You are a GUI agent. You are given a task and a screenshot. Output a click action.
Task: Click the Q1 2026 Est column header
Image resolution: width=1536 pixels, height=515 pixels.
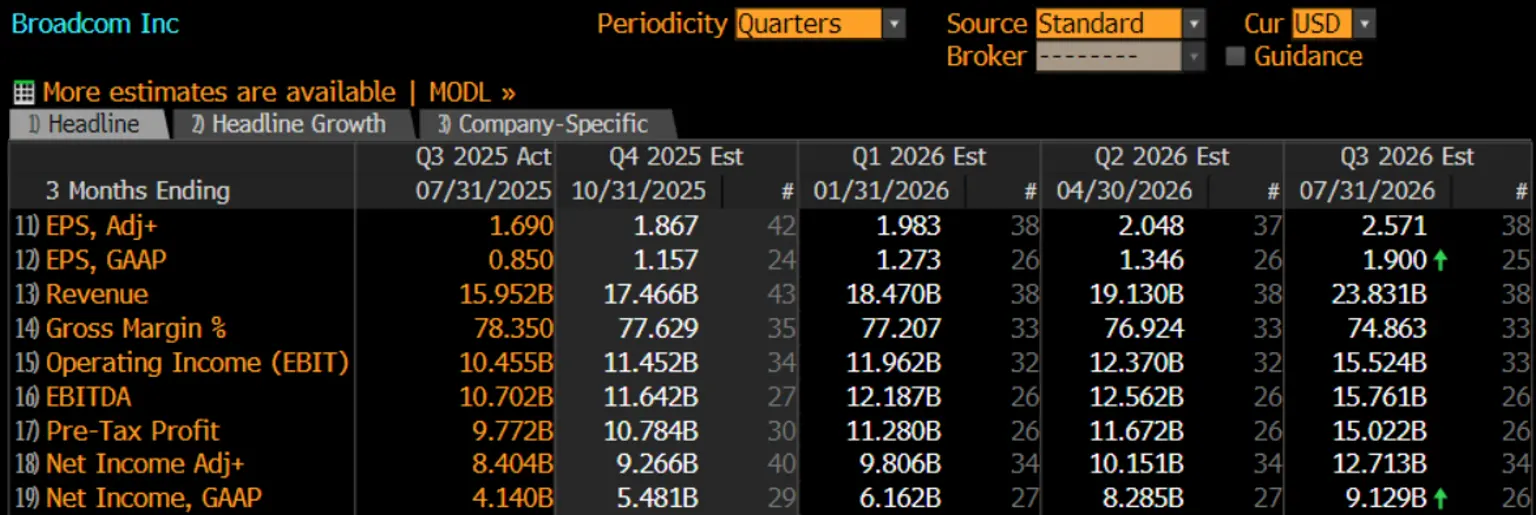pyautogui.click(x=919, y=157)
